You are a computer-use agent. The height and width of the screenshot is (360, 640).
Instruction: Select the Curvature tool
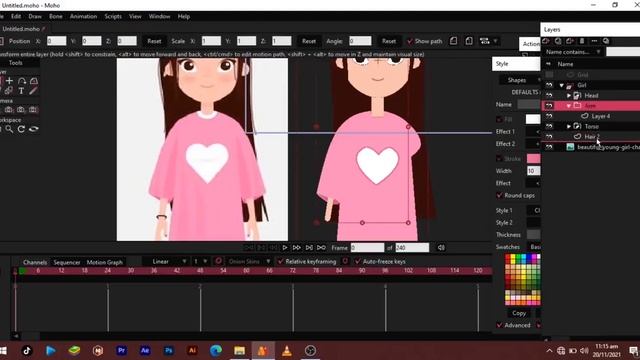pos(22,81)
